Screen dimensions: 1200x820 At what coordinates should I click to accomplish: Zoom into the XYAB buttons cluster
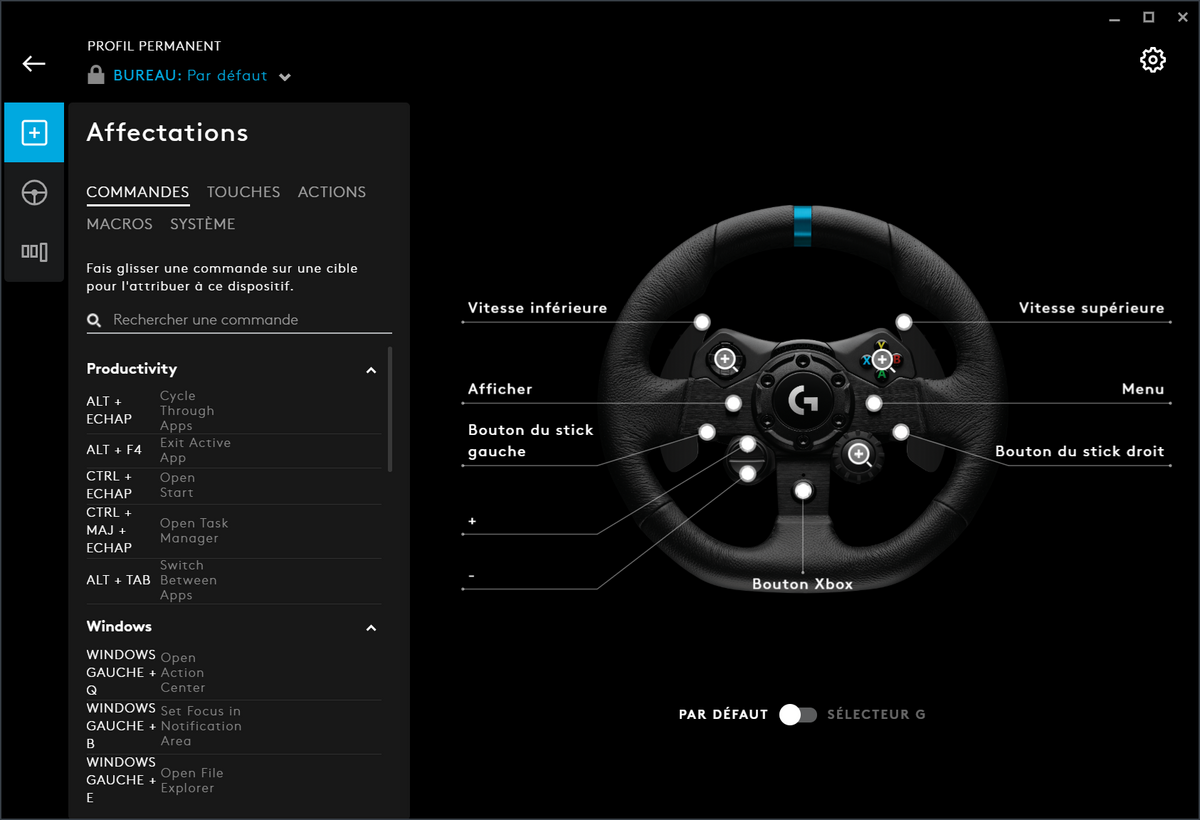[881, 359]
